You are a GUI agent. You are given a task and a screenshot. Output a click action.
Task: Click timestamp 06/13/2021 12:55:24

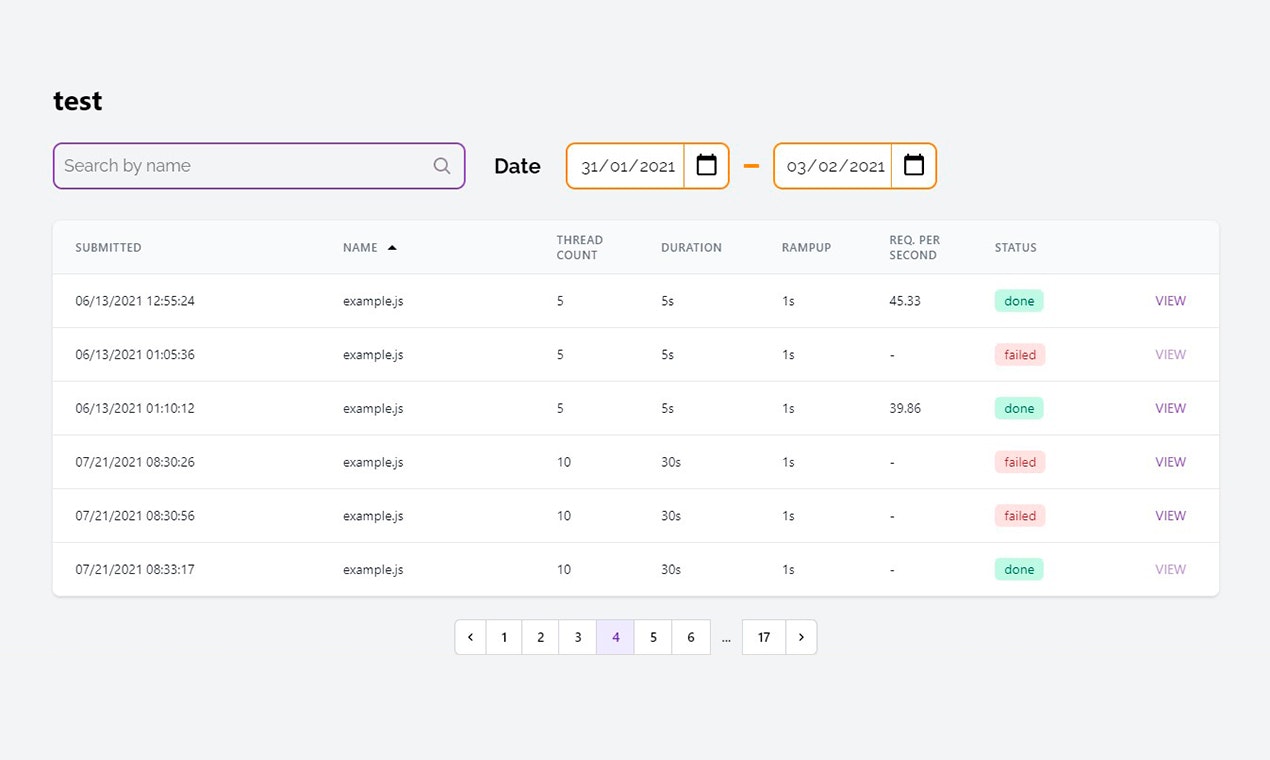[x=135, y=301]
